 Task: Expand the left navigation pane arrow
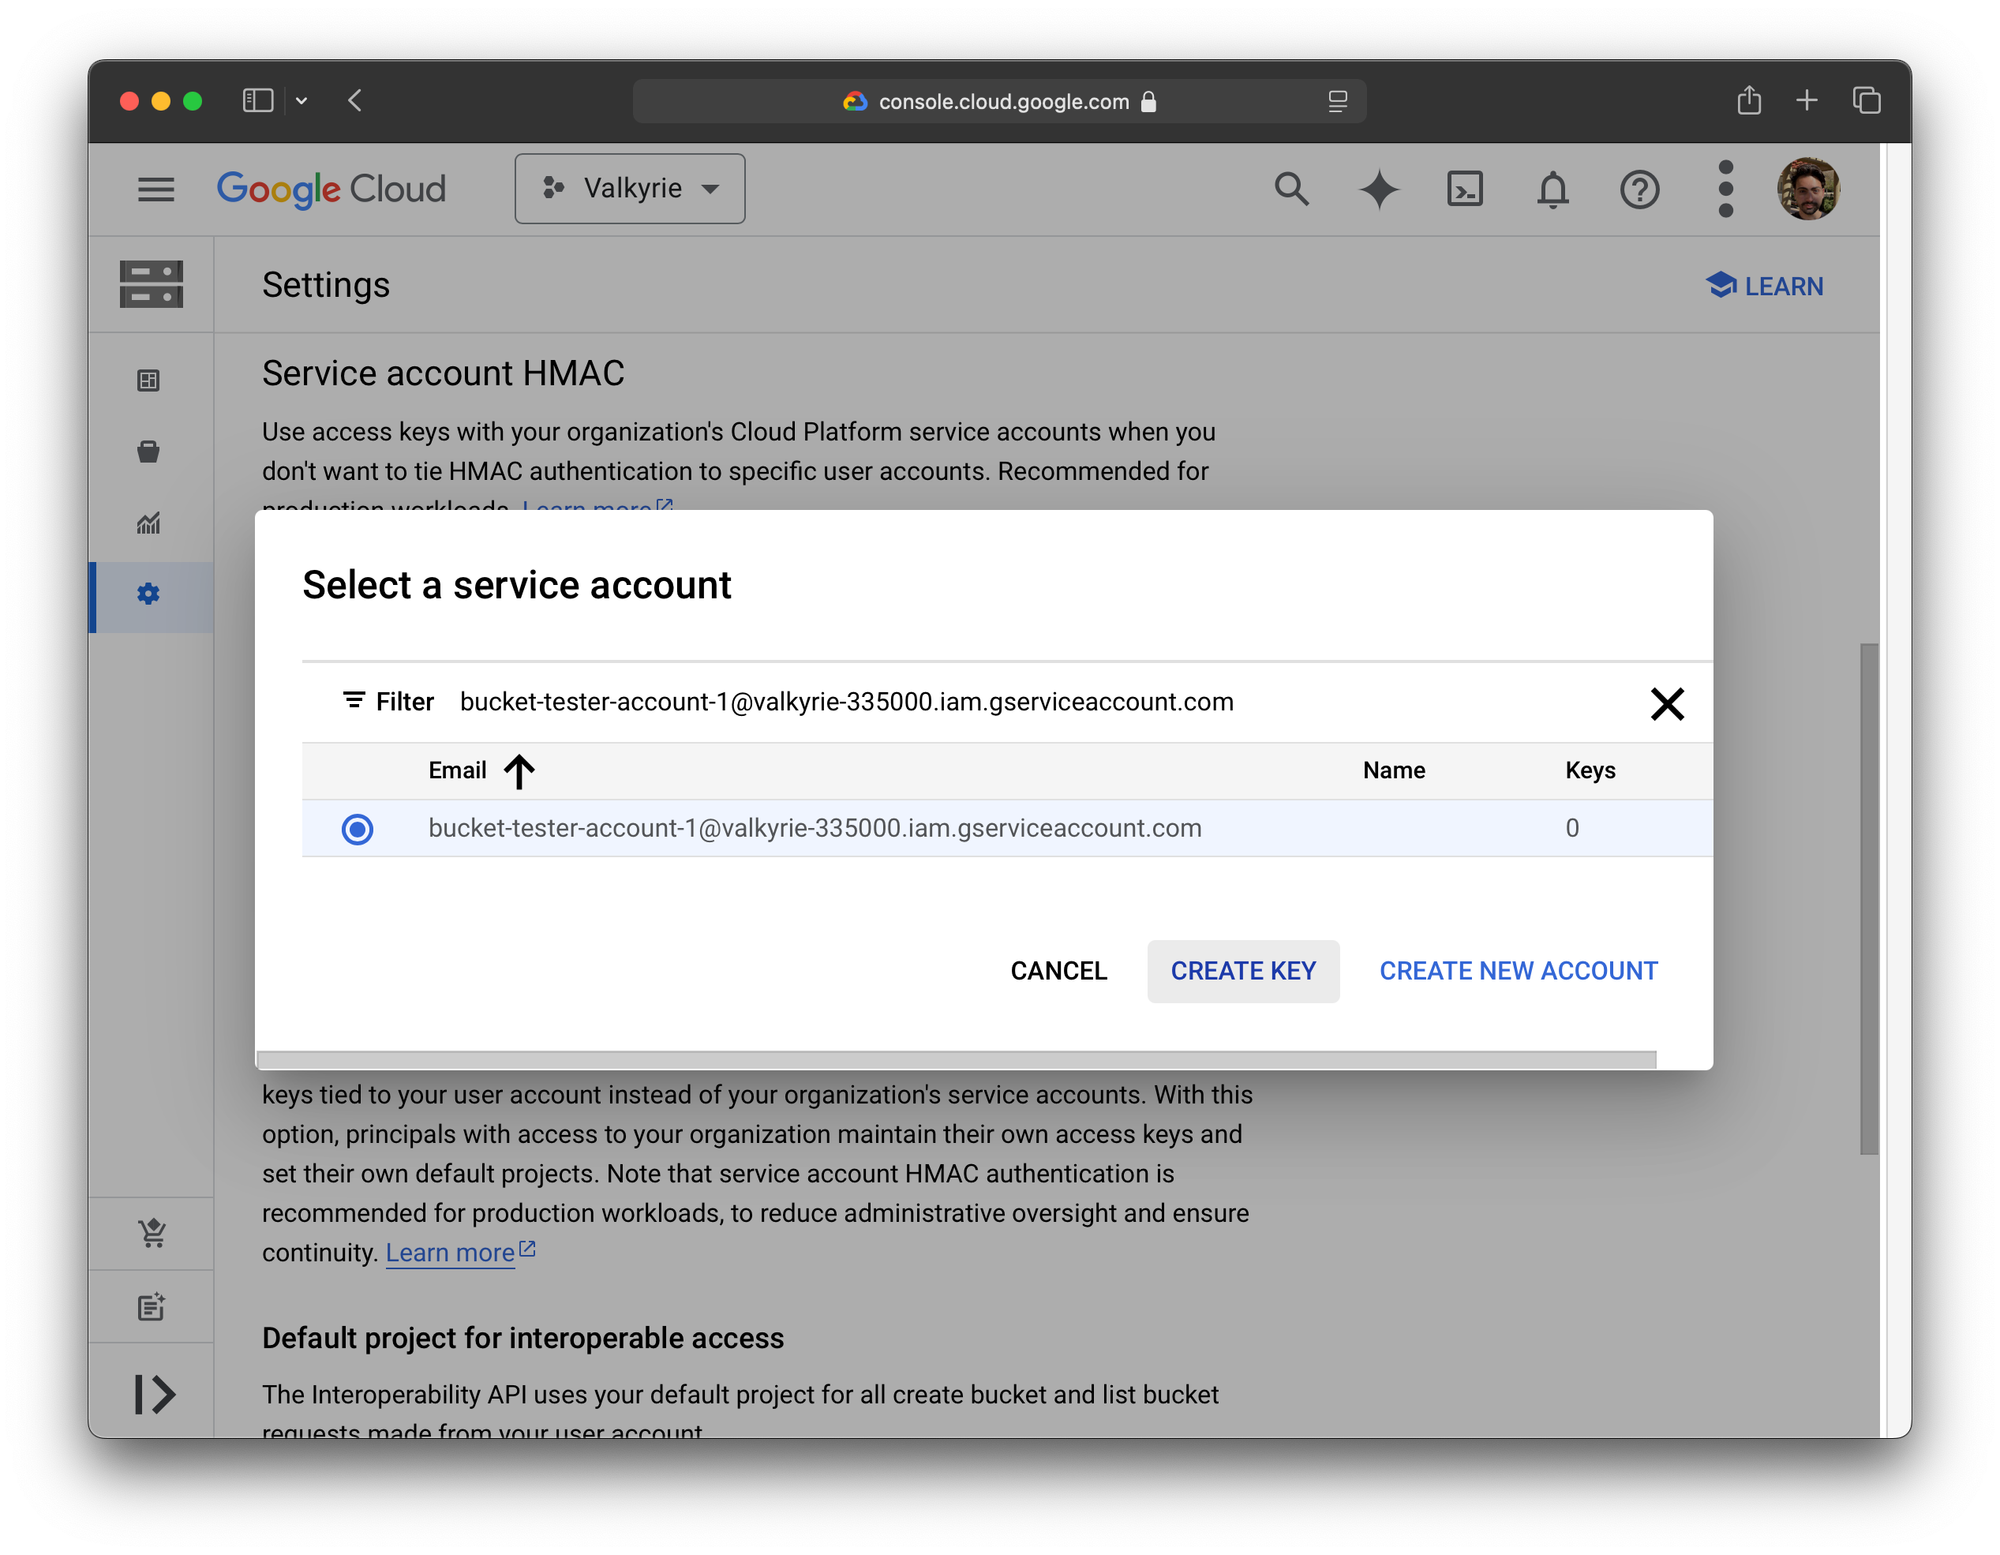tap(154, 1394)
